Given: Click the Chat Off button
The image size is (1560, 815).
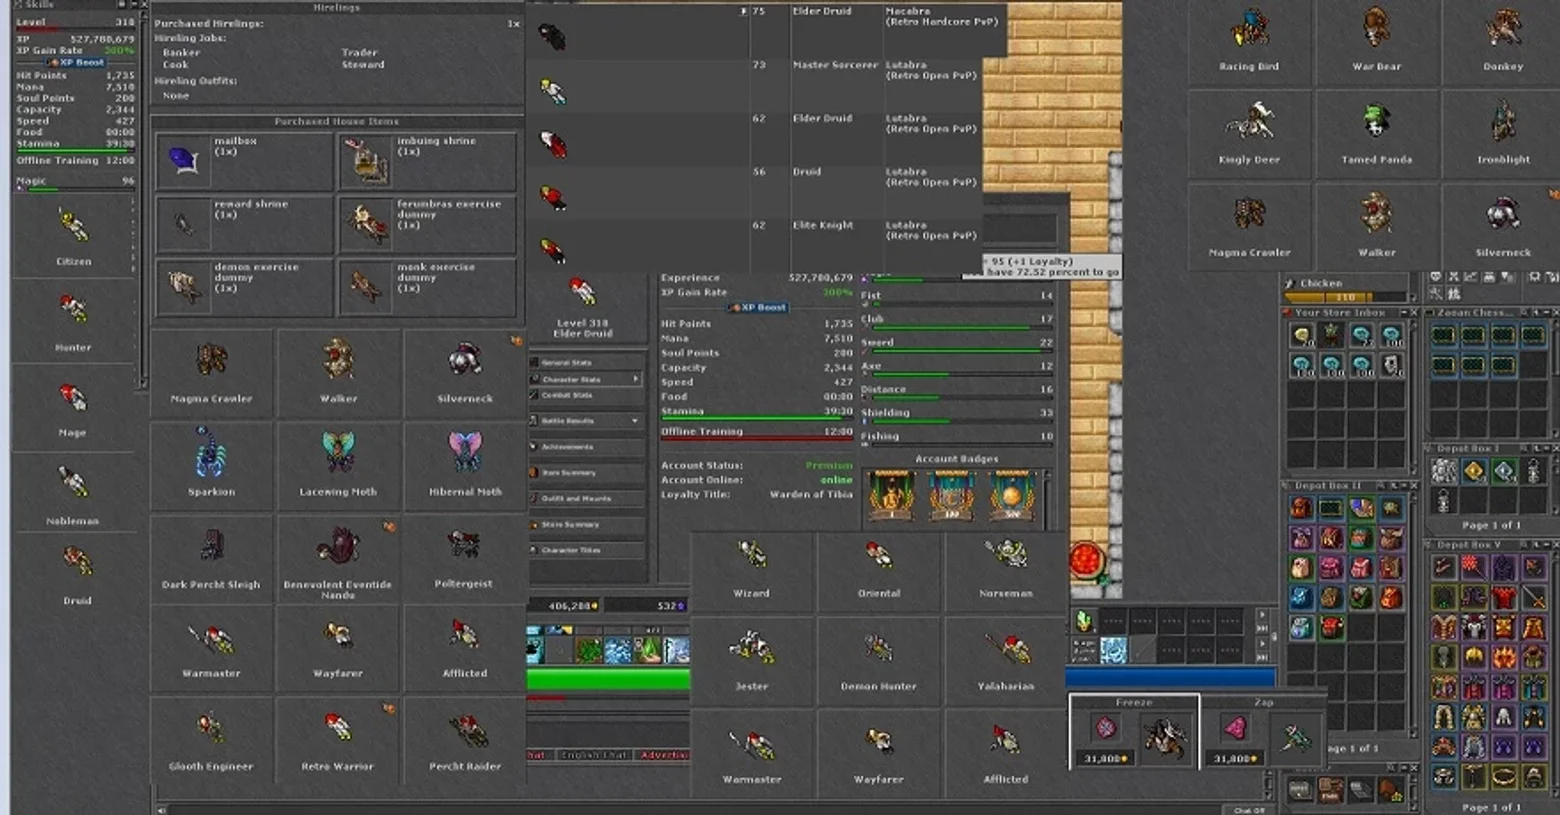Looking at the screenshot, I should click(x=1249, y=810).
